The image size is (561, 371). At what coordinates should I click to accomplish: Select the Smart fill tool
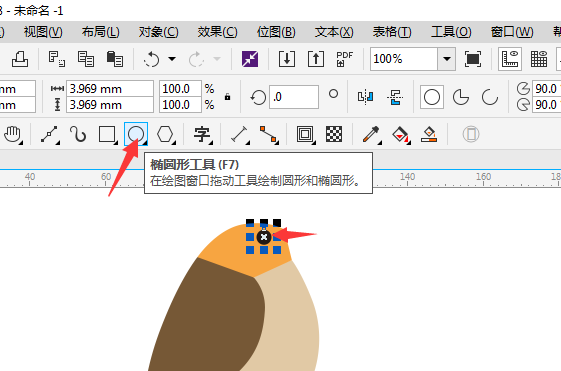429,135
